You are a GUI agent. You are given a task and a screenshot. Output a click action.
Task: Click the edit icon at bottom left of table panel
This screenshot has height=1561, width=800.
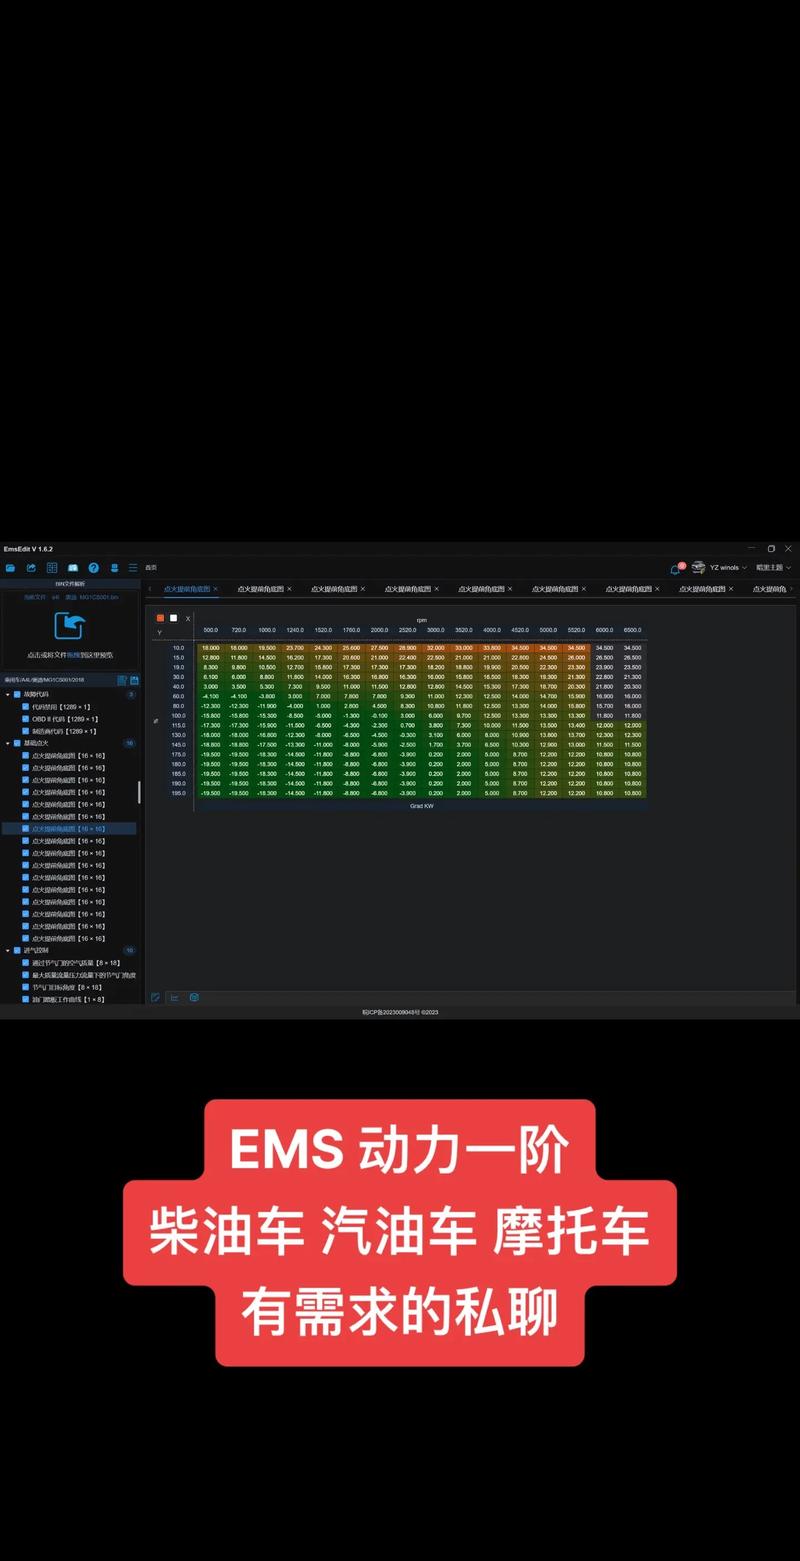click(155, 997)
